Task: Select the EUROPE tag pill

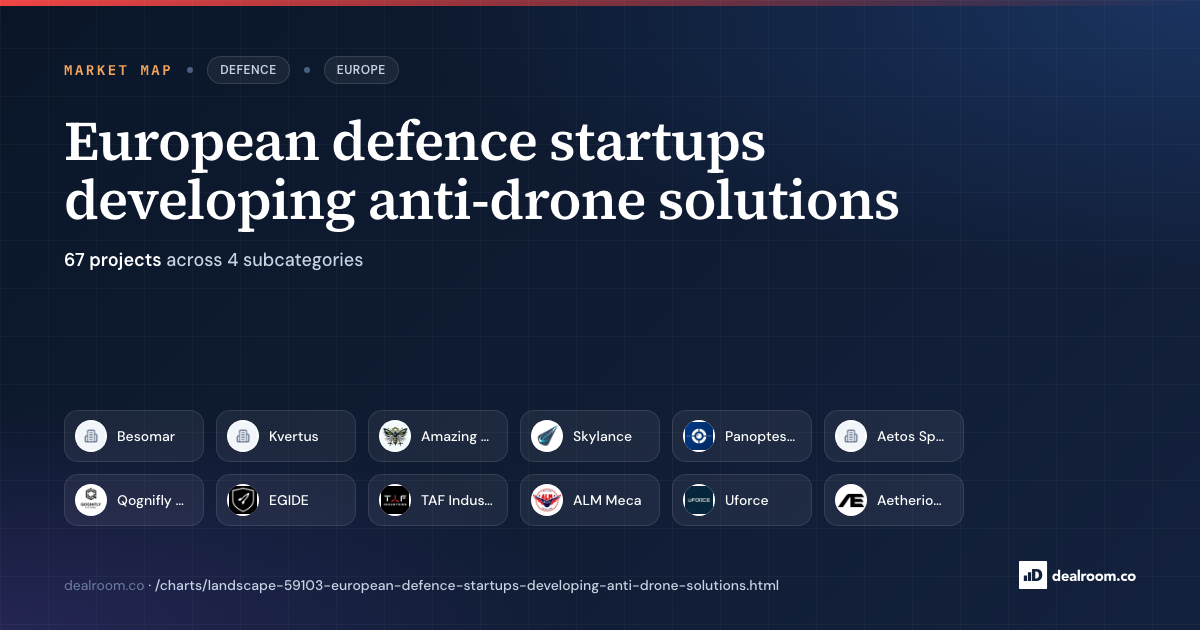Action: point(361,70)
